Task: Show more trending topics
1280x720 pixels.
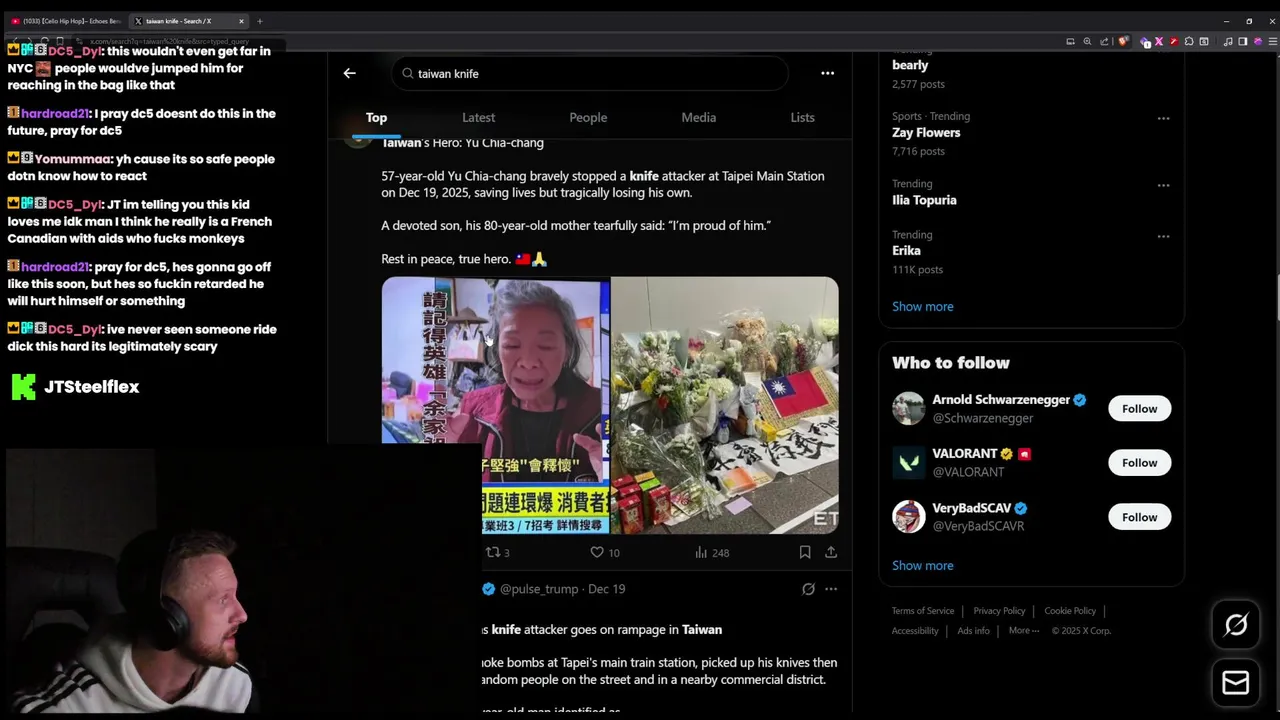Action: (922, 306)
